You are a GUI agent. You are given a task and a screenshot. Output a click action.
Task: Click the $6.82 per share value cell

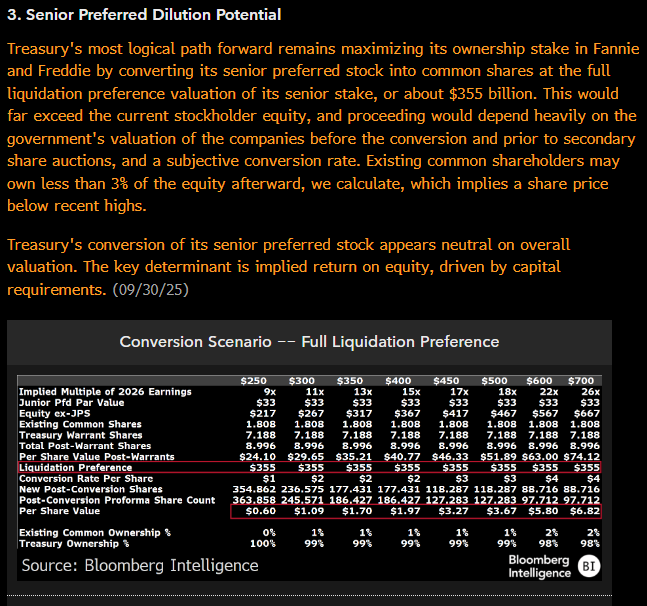coord(585,511)
